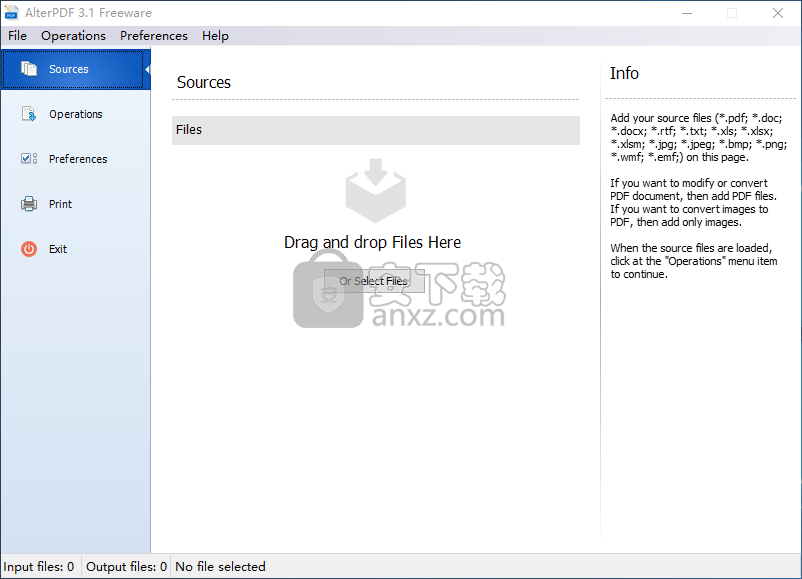The width and height of the screenshot is (802, 579).
Task: Go to the Operations label in sidebar
Action: point(76,114)
